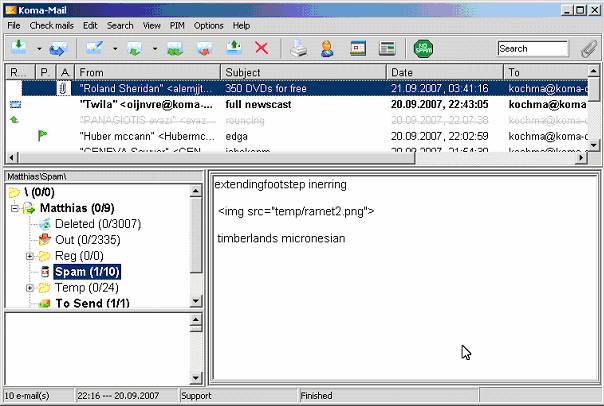Toggle the layout view icon

click(x=387, y=49)
